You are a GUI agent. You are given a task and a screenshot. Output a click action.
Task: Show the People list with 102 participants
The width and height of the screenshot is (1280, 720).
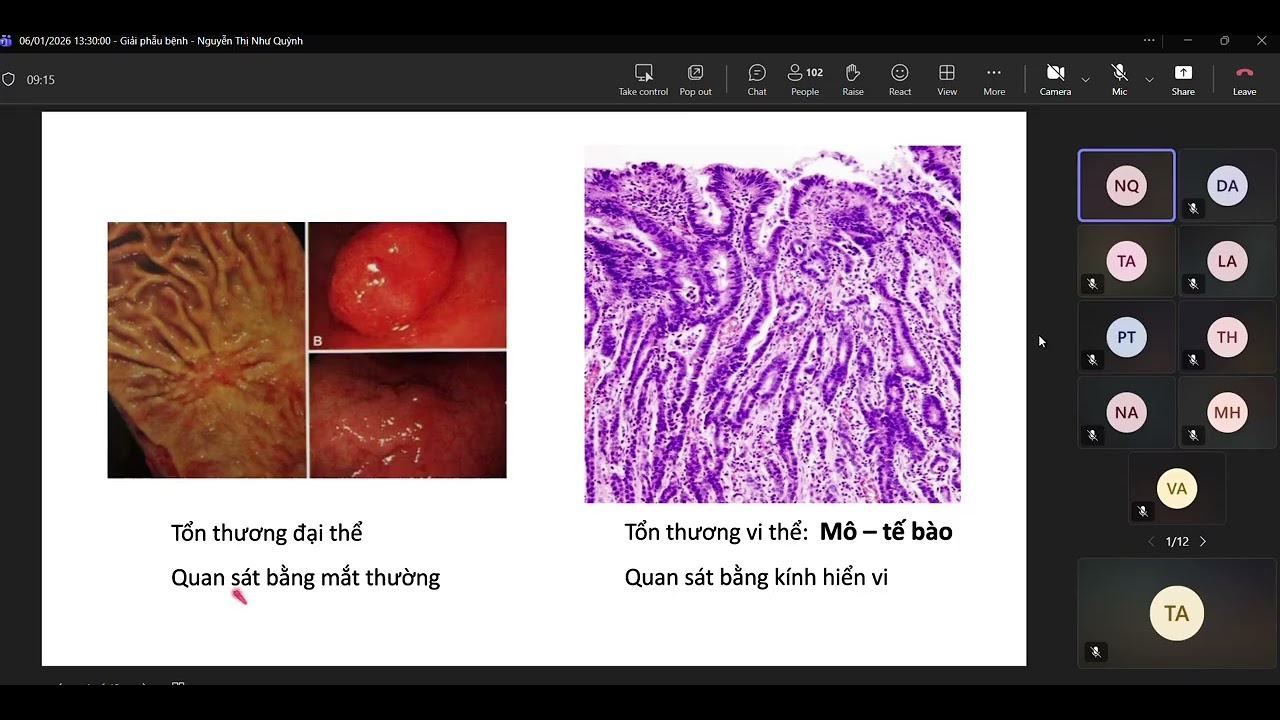tap(805, 80)
